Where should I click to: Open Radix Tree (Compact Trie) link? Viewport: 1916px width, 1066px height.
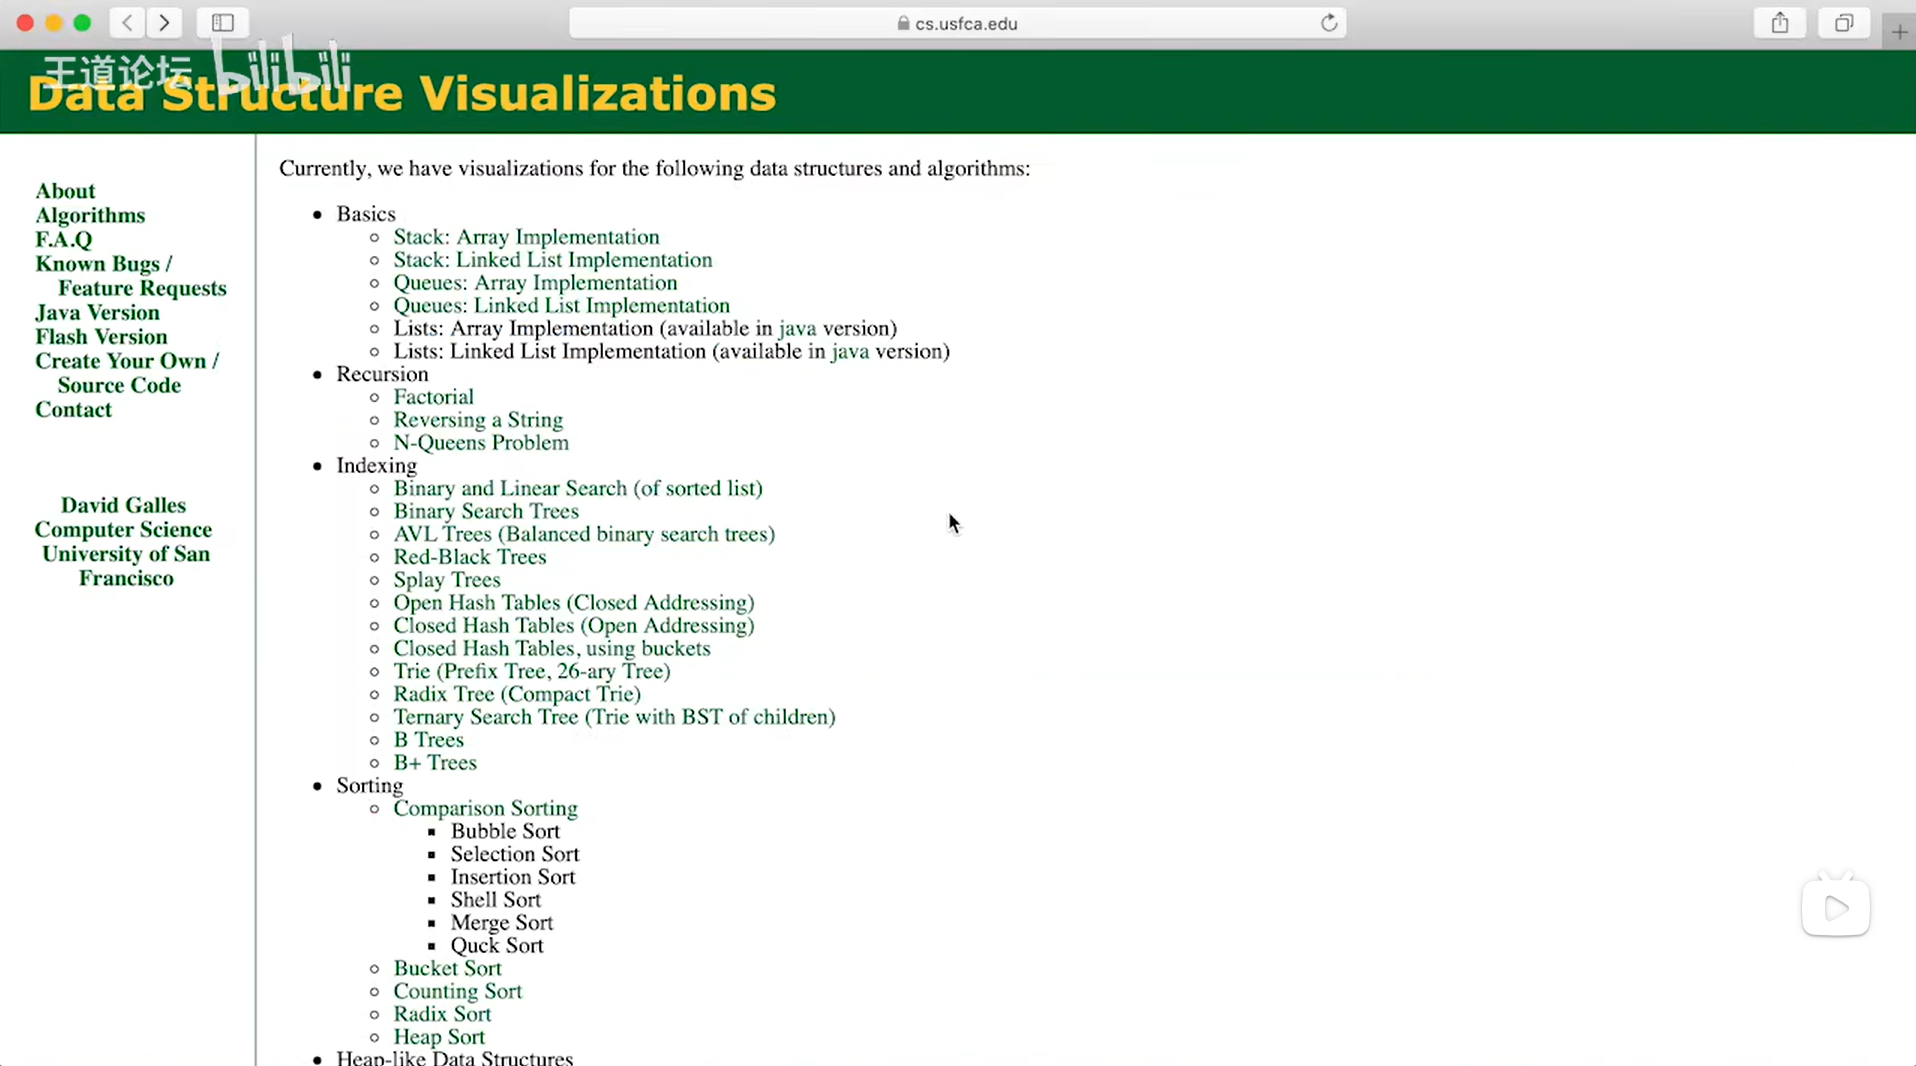pyautogui.click(x=517, y=695)
